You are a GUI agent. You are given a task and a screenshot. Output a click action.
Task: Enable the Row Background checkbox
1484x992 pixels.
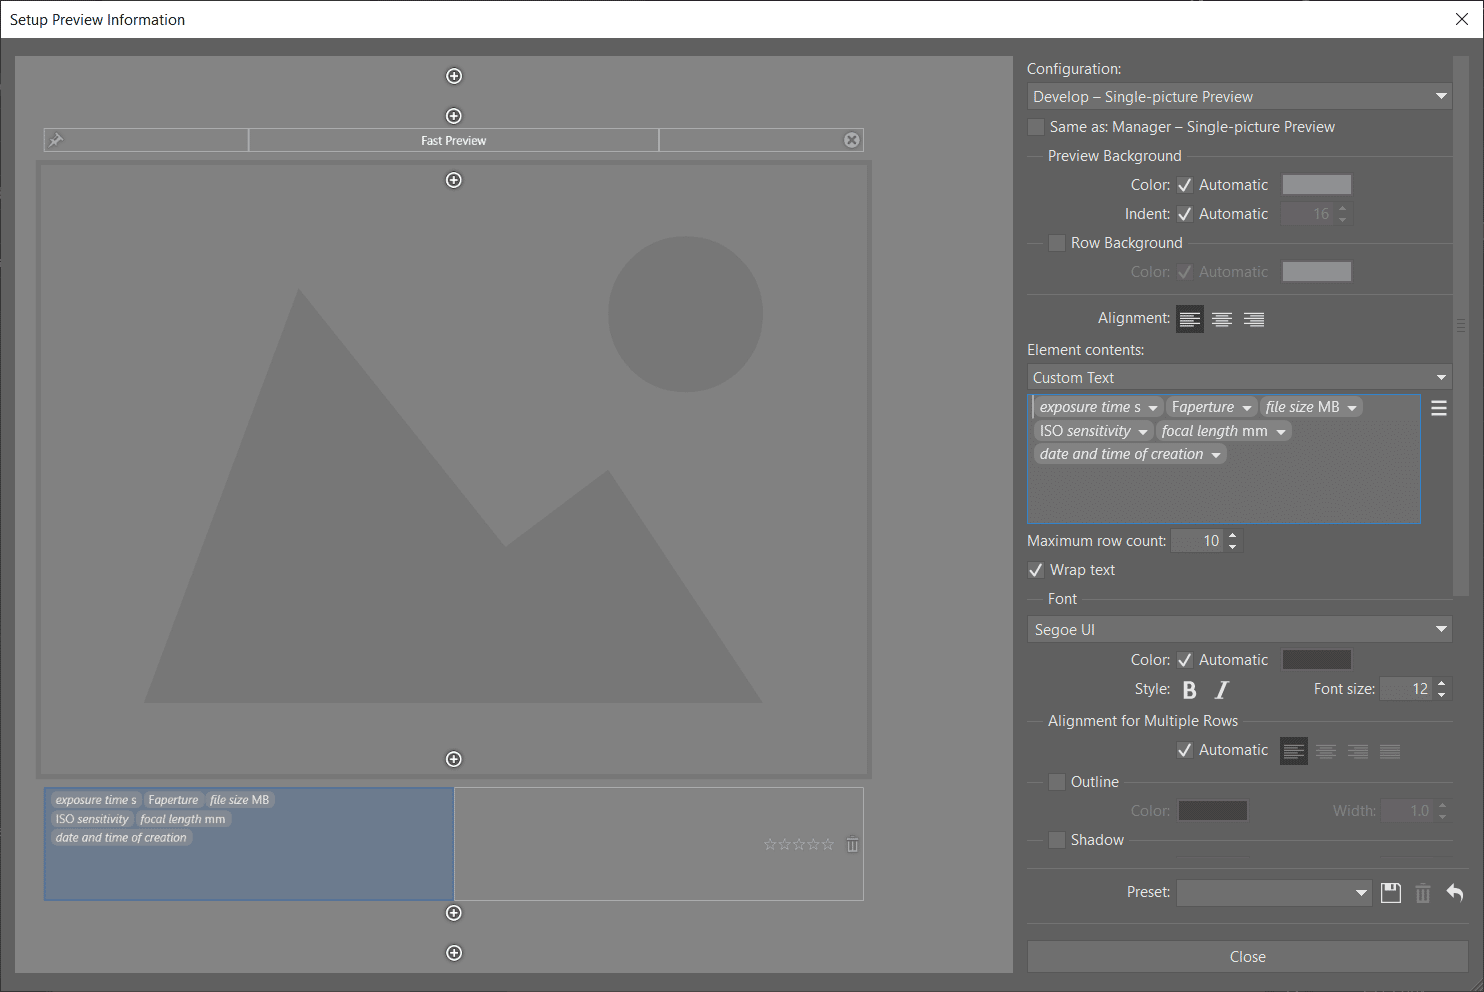pos(1057,243)
